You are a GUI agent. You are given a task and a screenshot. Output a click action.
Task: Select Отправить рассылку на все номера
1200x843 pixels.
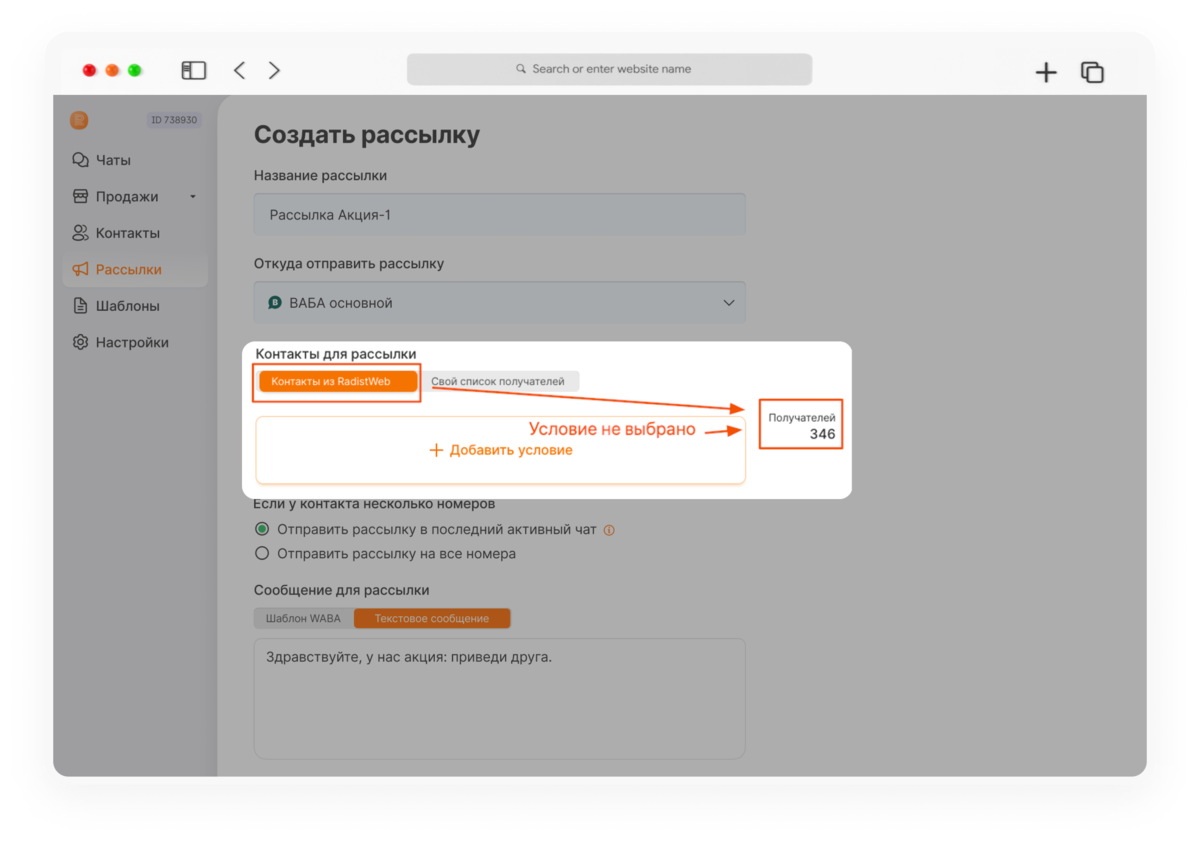pyautogui.click(x=262, y=553)
